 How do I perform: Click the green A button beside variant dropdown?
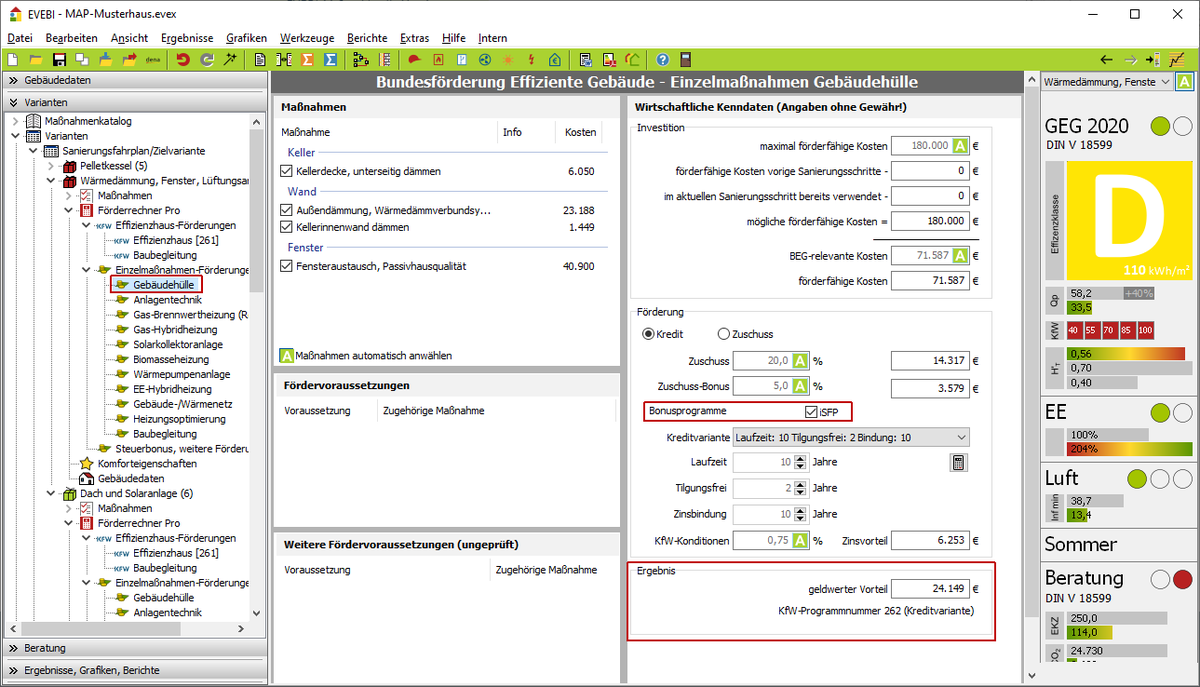click(1184, 82)
